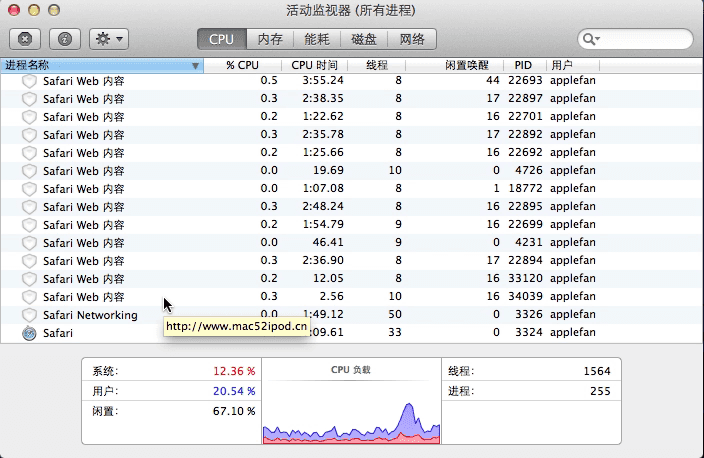Sort by PID column header

(x=524, y=65)
